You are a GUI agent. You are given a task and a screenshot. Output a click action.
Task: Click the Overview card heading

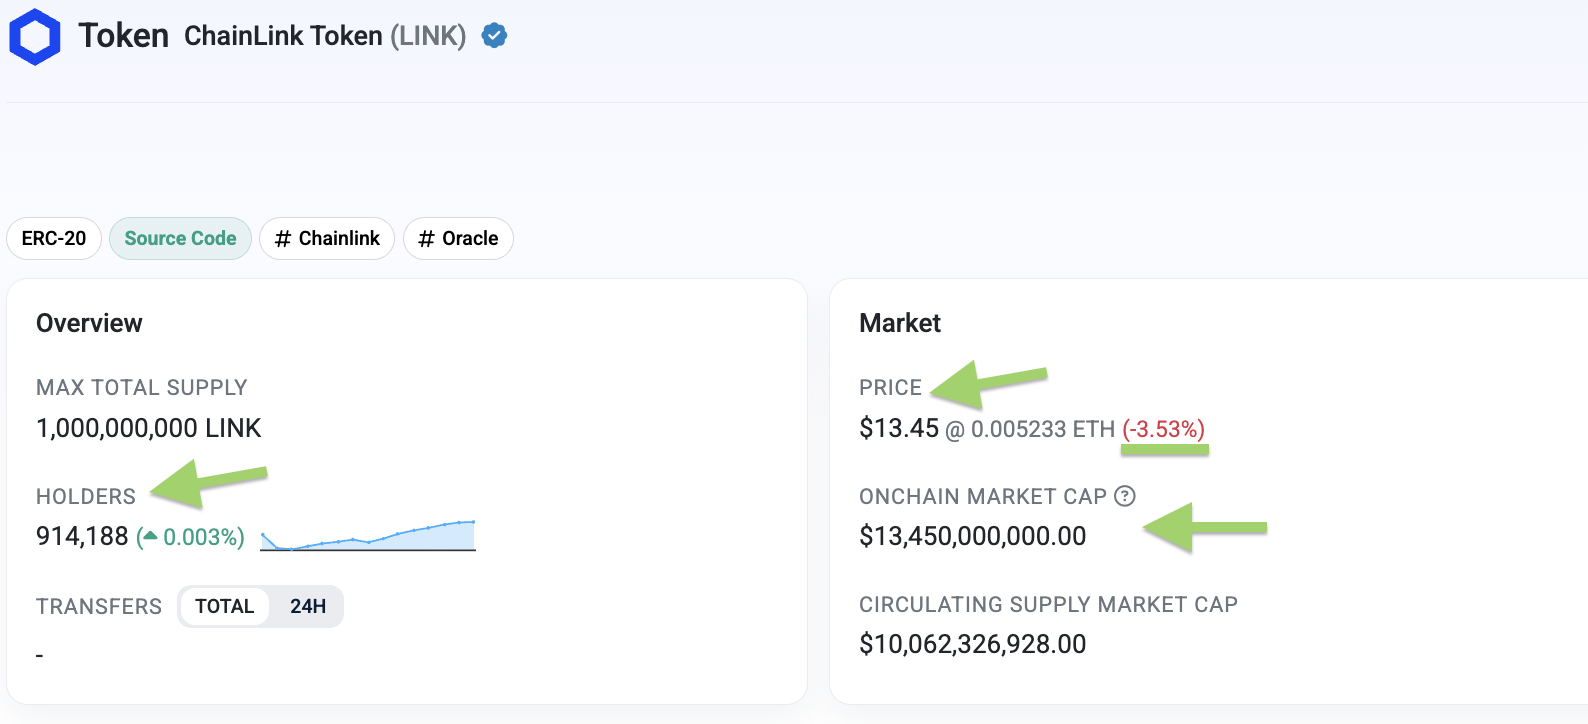coord(89,323)
